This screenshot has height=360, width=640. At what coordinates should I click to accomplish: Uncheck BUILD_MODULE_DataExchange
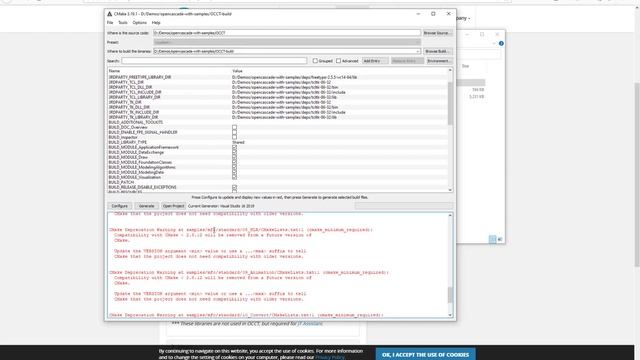tap(234, 152)
